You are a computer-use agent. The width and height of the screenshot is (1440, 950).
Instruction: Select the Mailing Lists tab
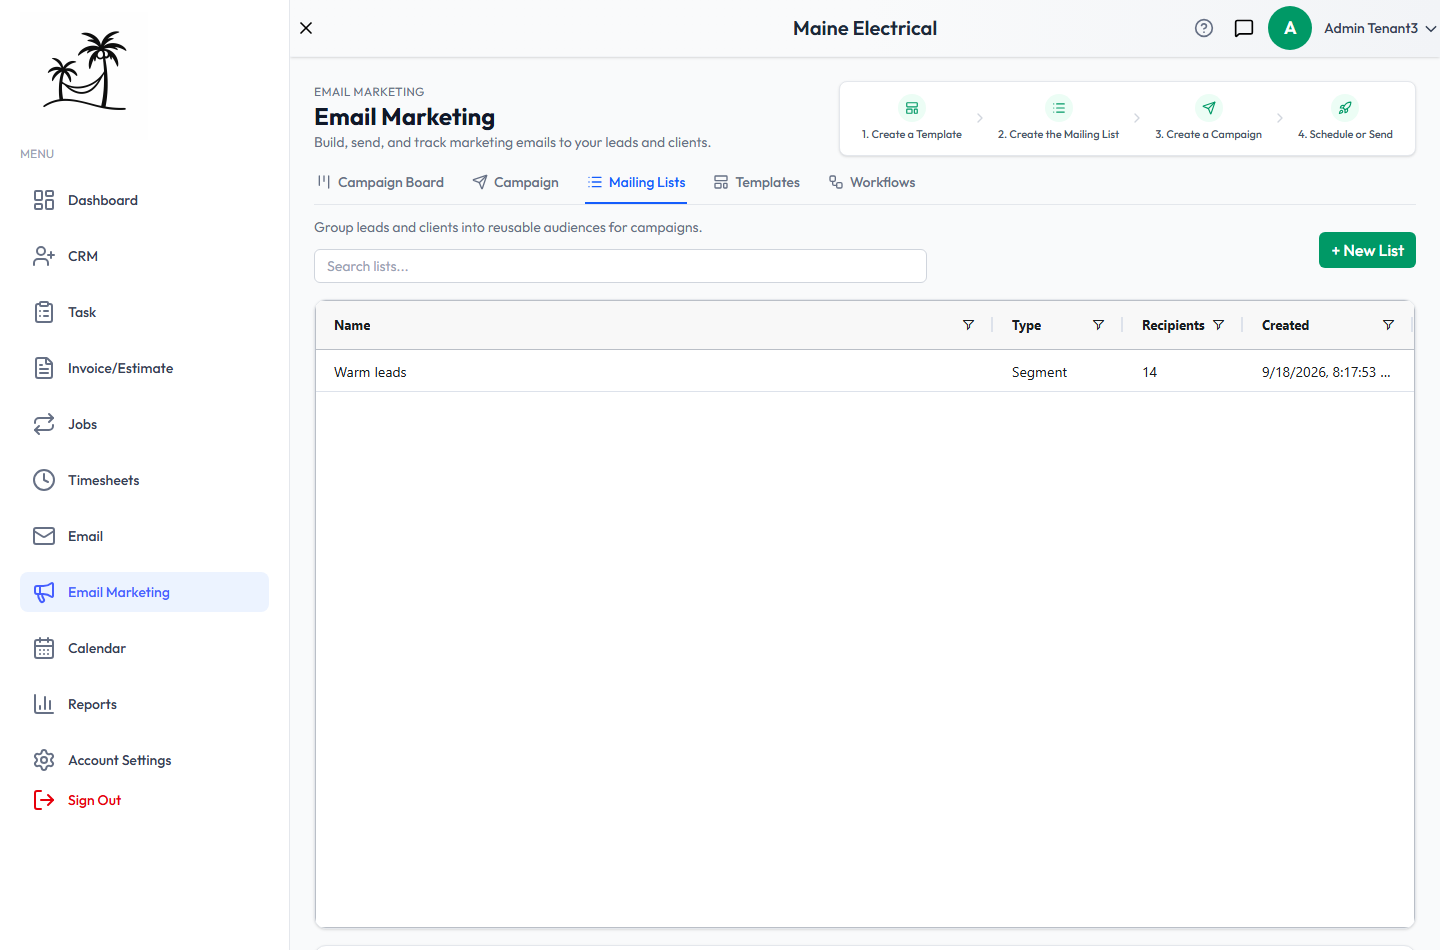[x=636, y=182]
